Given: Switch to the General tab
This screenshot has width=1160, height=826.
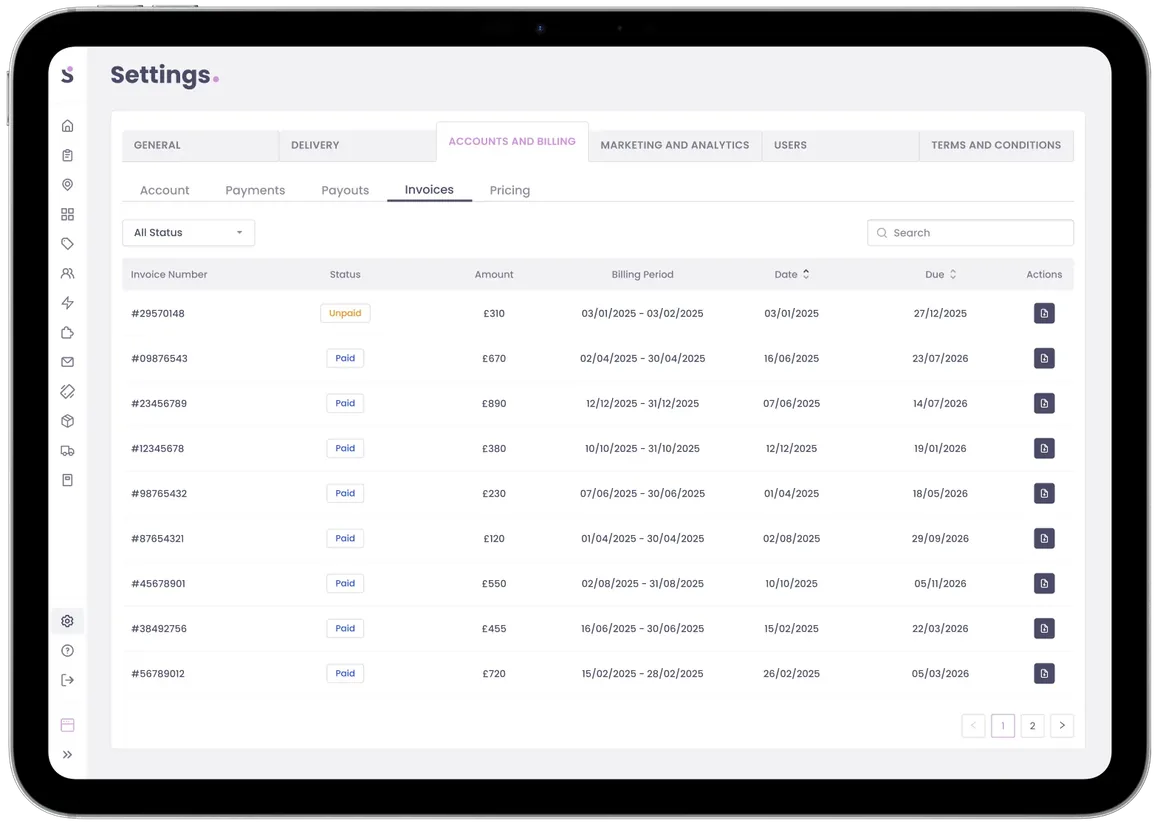Looking at the screenshot, I should point(200,146).
